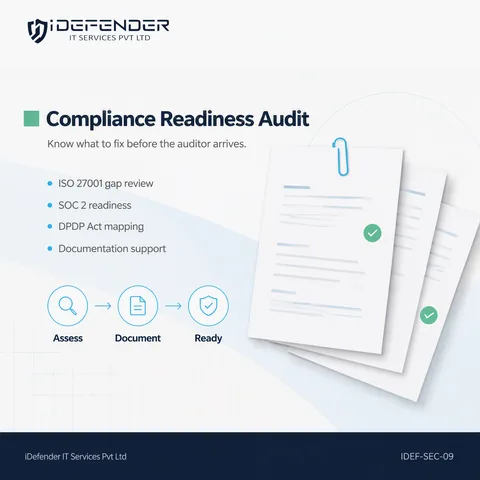Click the green checkmark on front page
This screenshot has width=480, height=480.
coord(372,233)
